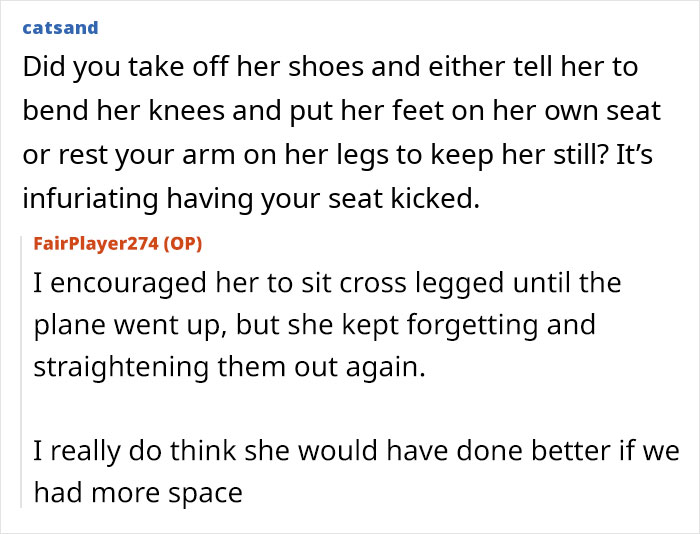Screen dimensions: 700x534
Task: Click the word "encouraged" in OP's reply
Action: click(x=129, y=284)
